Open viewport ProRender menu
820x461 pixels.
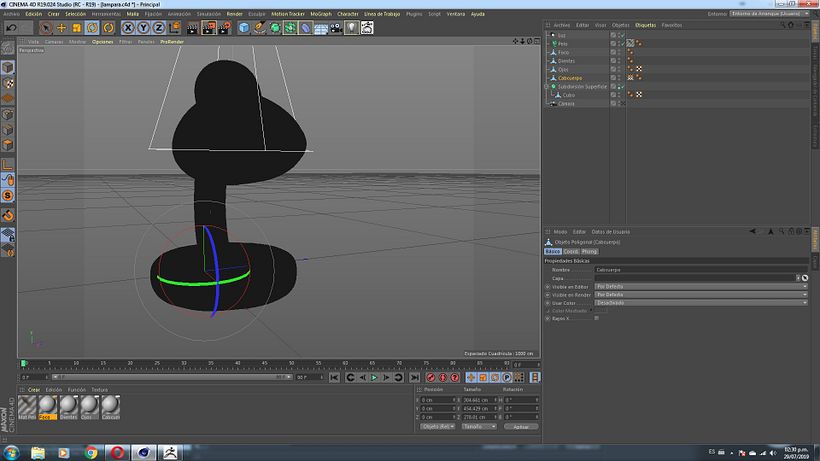pyautogui.click(x=172, y=42)
